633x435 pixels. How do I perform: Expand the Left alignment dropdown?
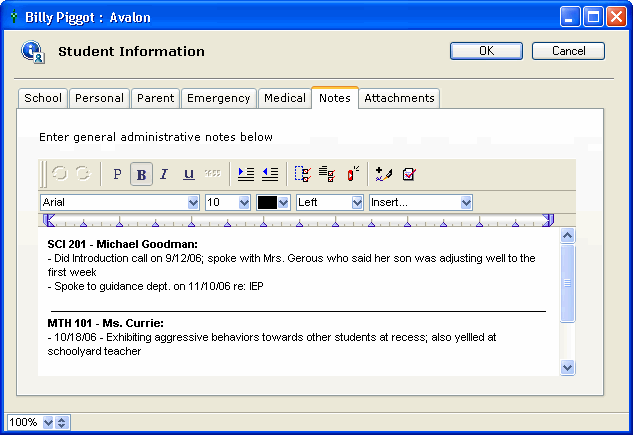point(357,202)
